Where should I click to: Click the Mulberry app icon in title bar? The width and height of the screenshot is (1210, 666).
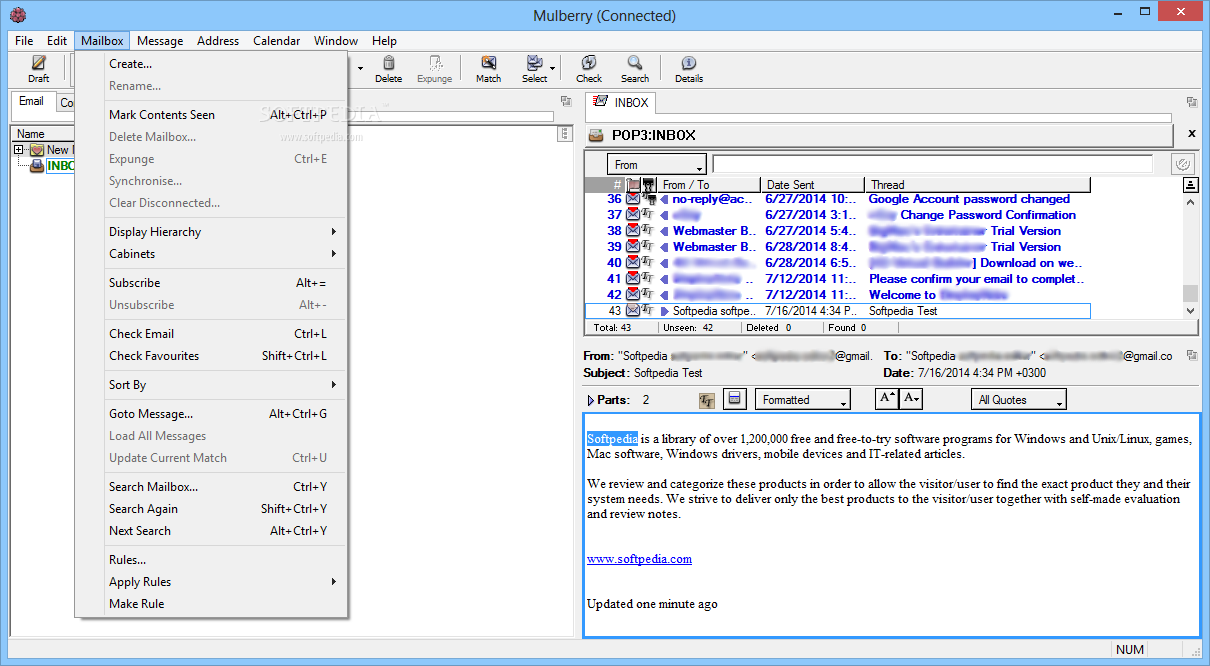pyautogui.click(x=17, y=15)
